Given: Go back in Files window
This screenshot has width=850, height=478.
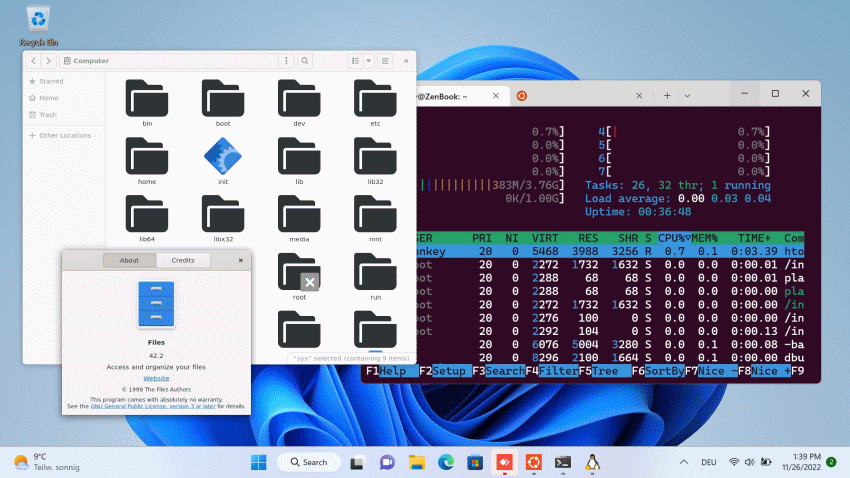Looking at the screenshot, I should tap(34, 61).
